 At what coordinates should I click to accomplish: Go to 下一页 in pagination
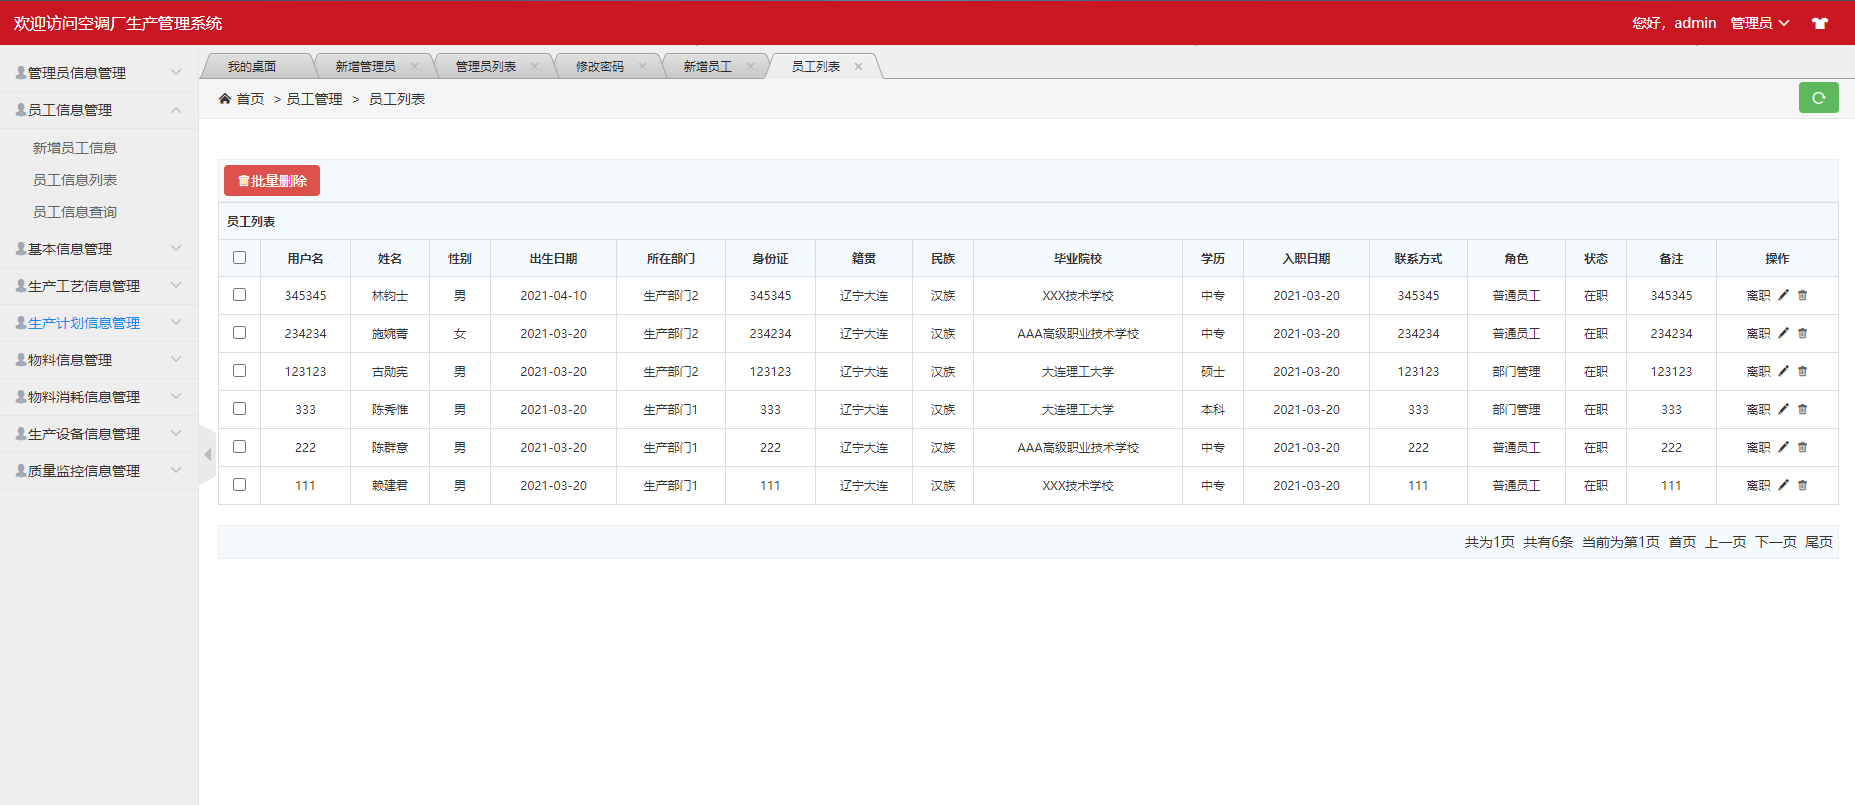1776,542
